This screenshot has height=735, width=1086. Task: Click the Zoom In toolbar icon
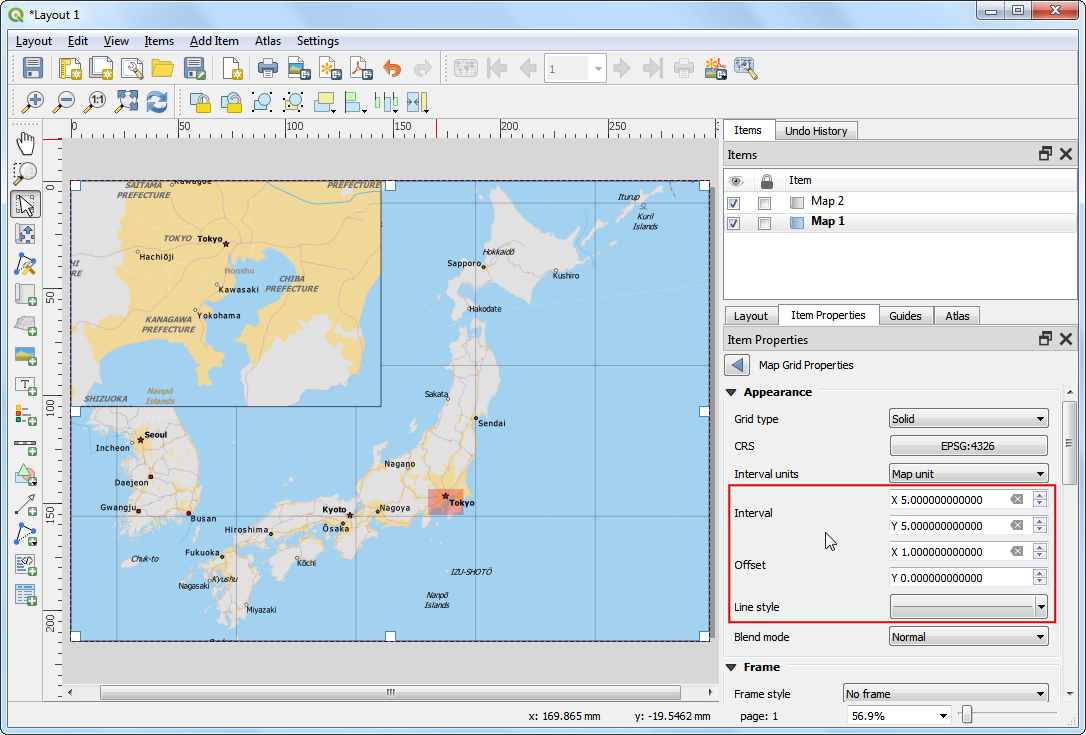[x=34, y=101]
